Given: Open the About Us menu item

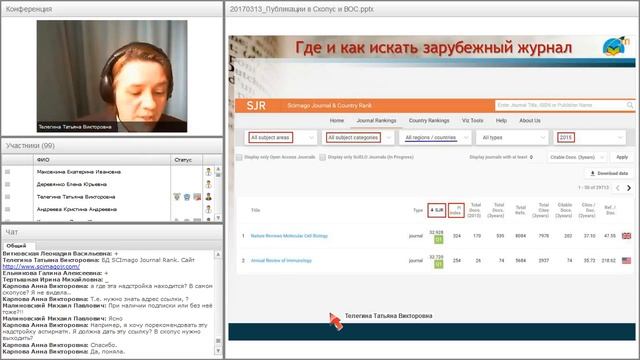Looking at the screenshot, I should coord(530,120).
